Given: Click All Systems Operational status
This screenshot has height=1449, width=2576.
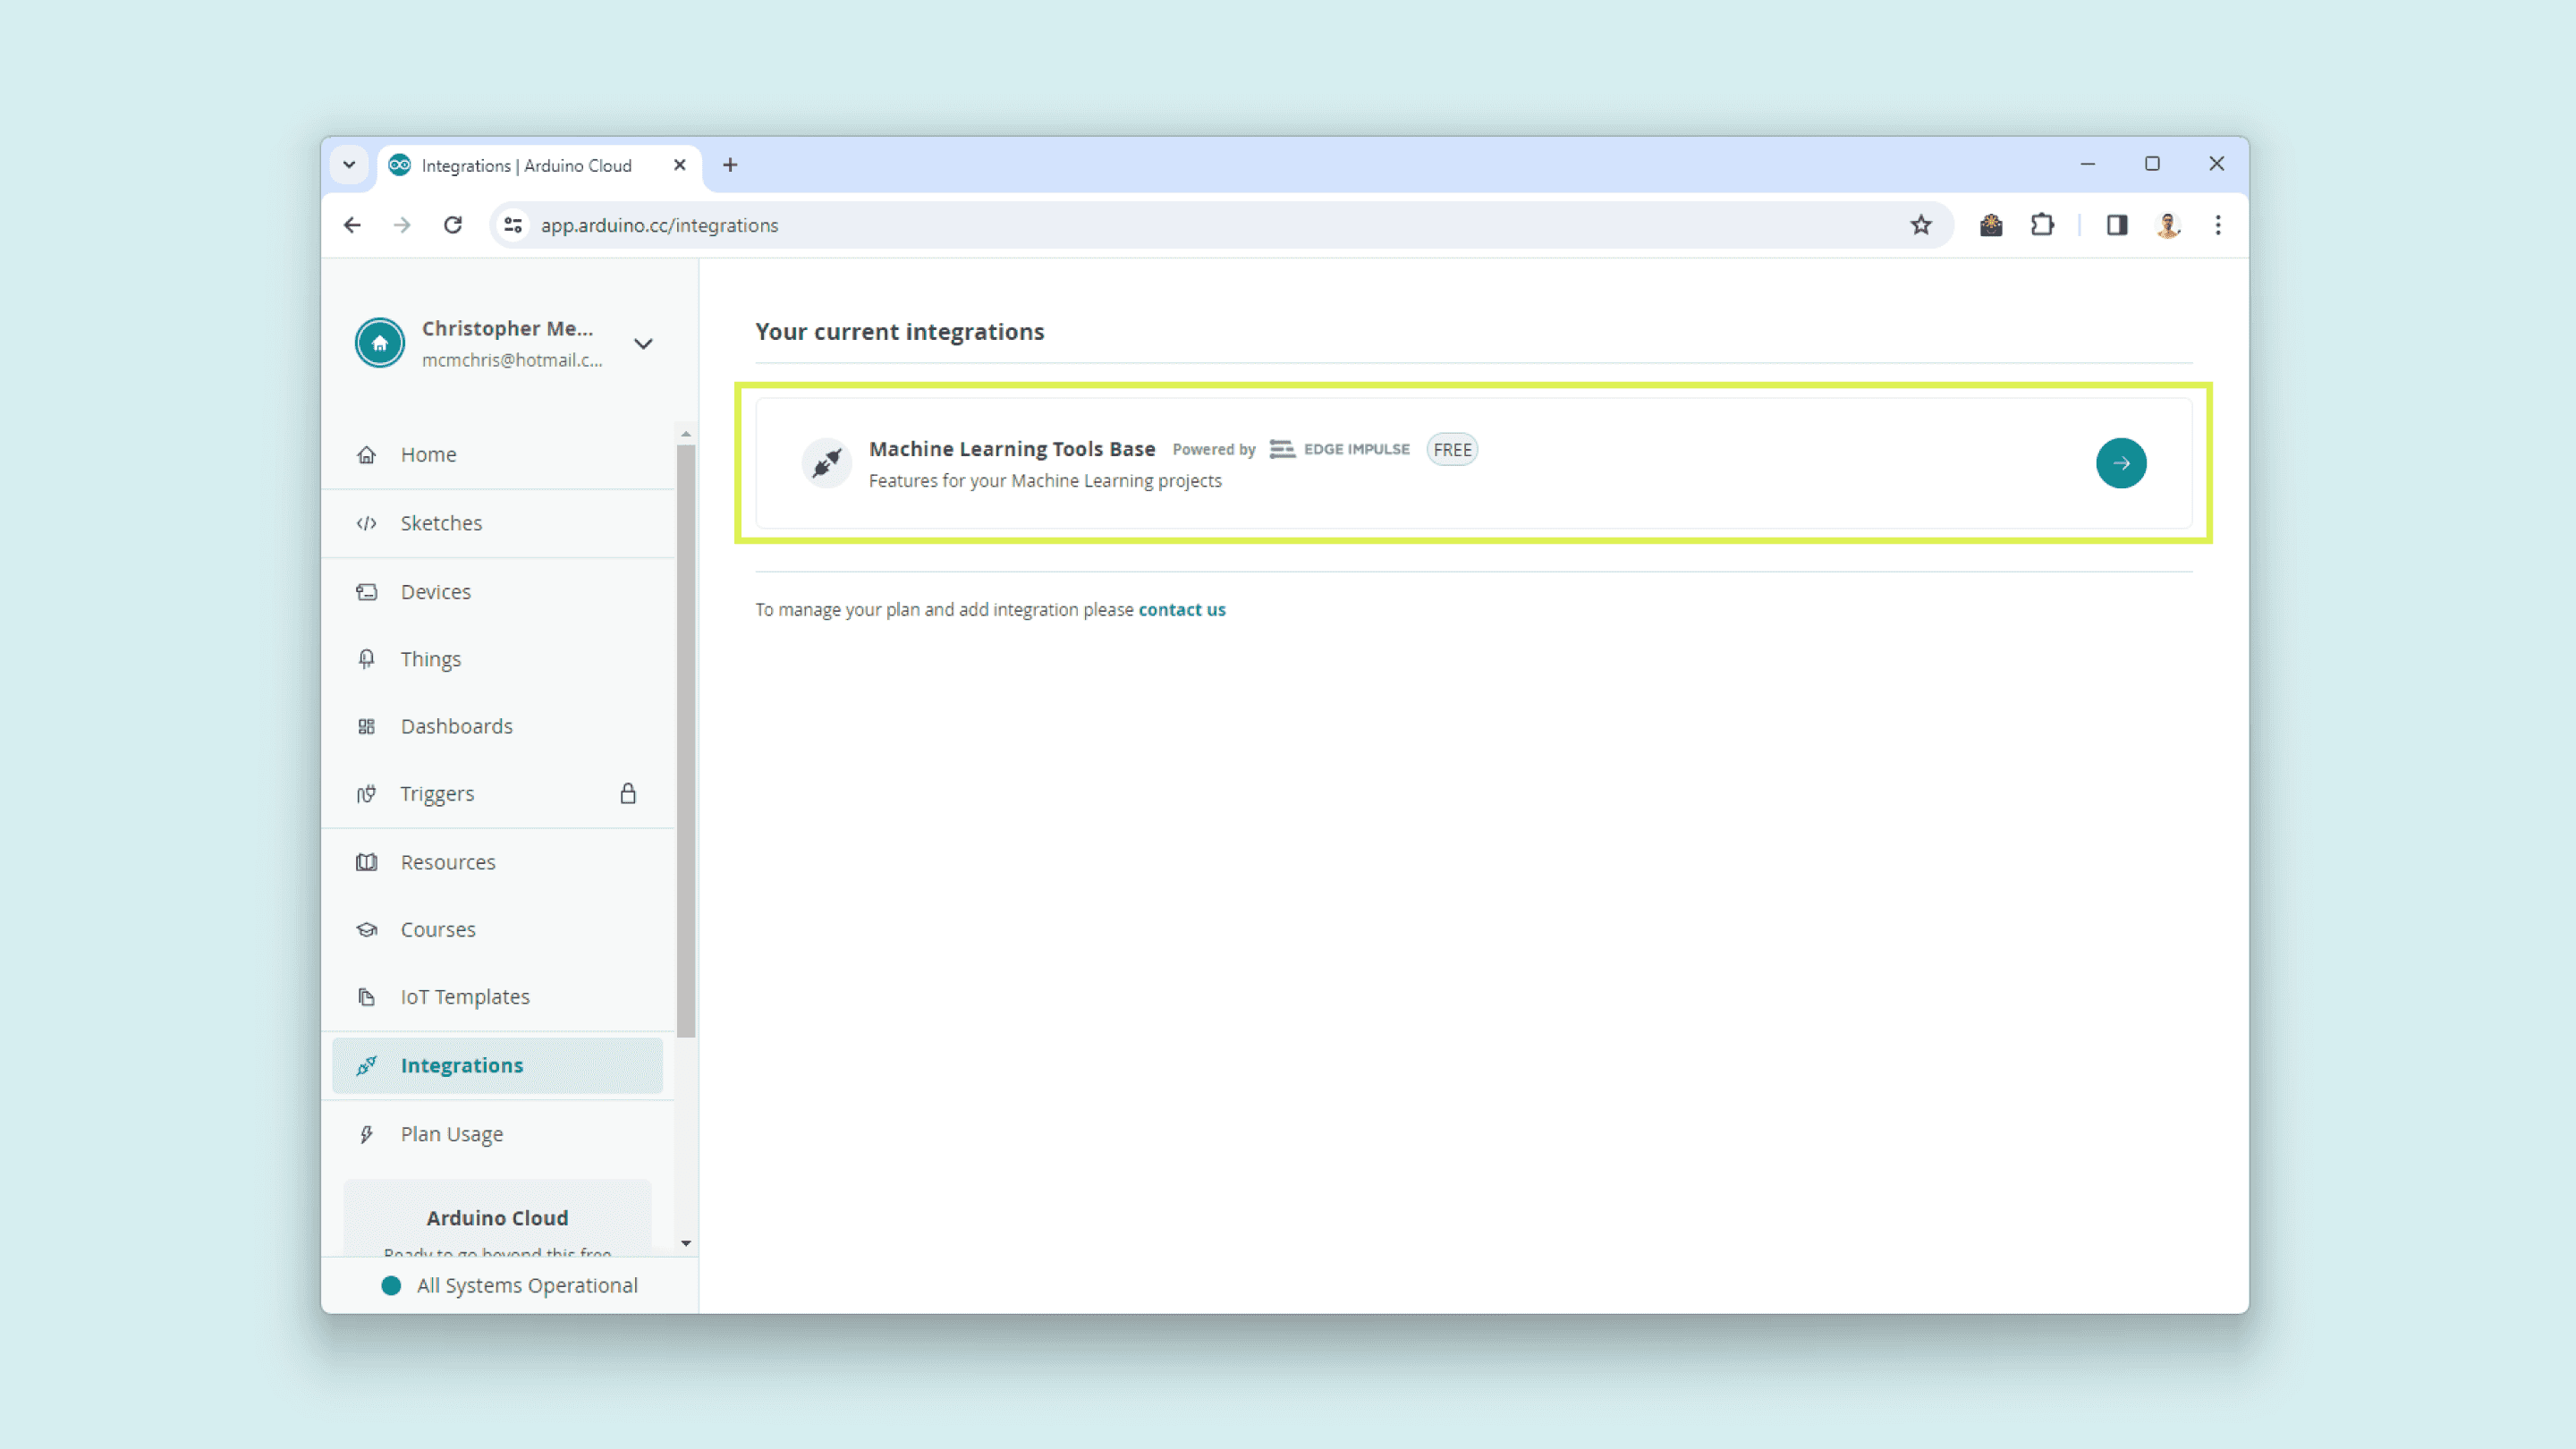Looking at the screenshot, I should click(526, 1285).
